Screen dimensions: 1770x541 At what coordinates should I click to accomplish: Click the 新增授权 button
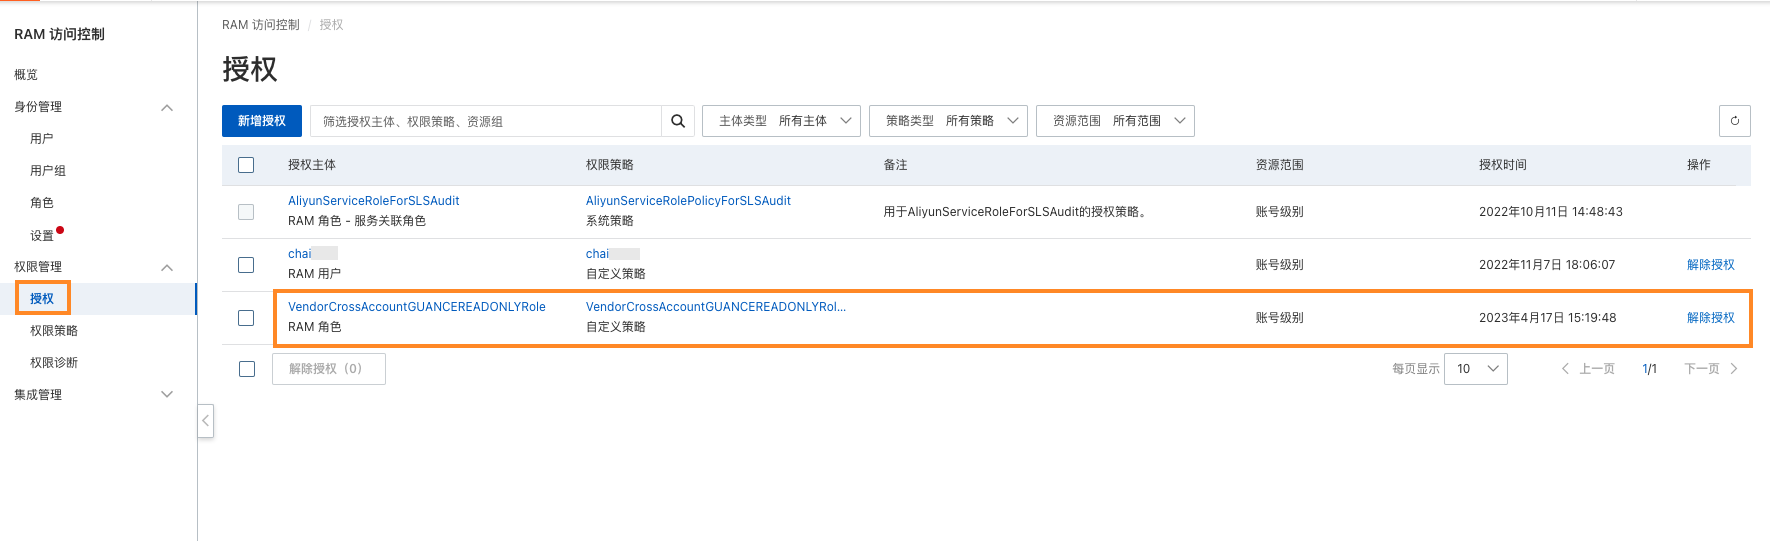pos(262,121)
